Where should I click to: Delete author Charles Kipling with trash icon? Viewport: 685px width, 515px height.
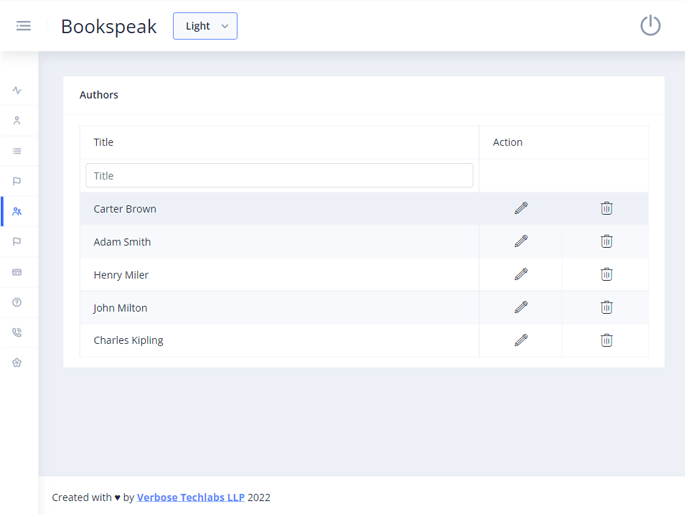coord(606,340)
